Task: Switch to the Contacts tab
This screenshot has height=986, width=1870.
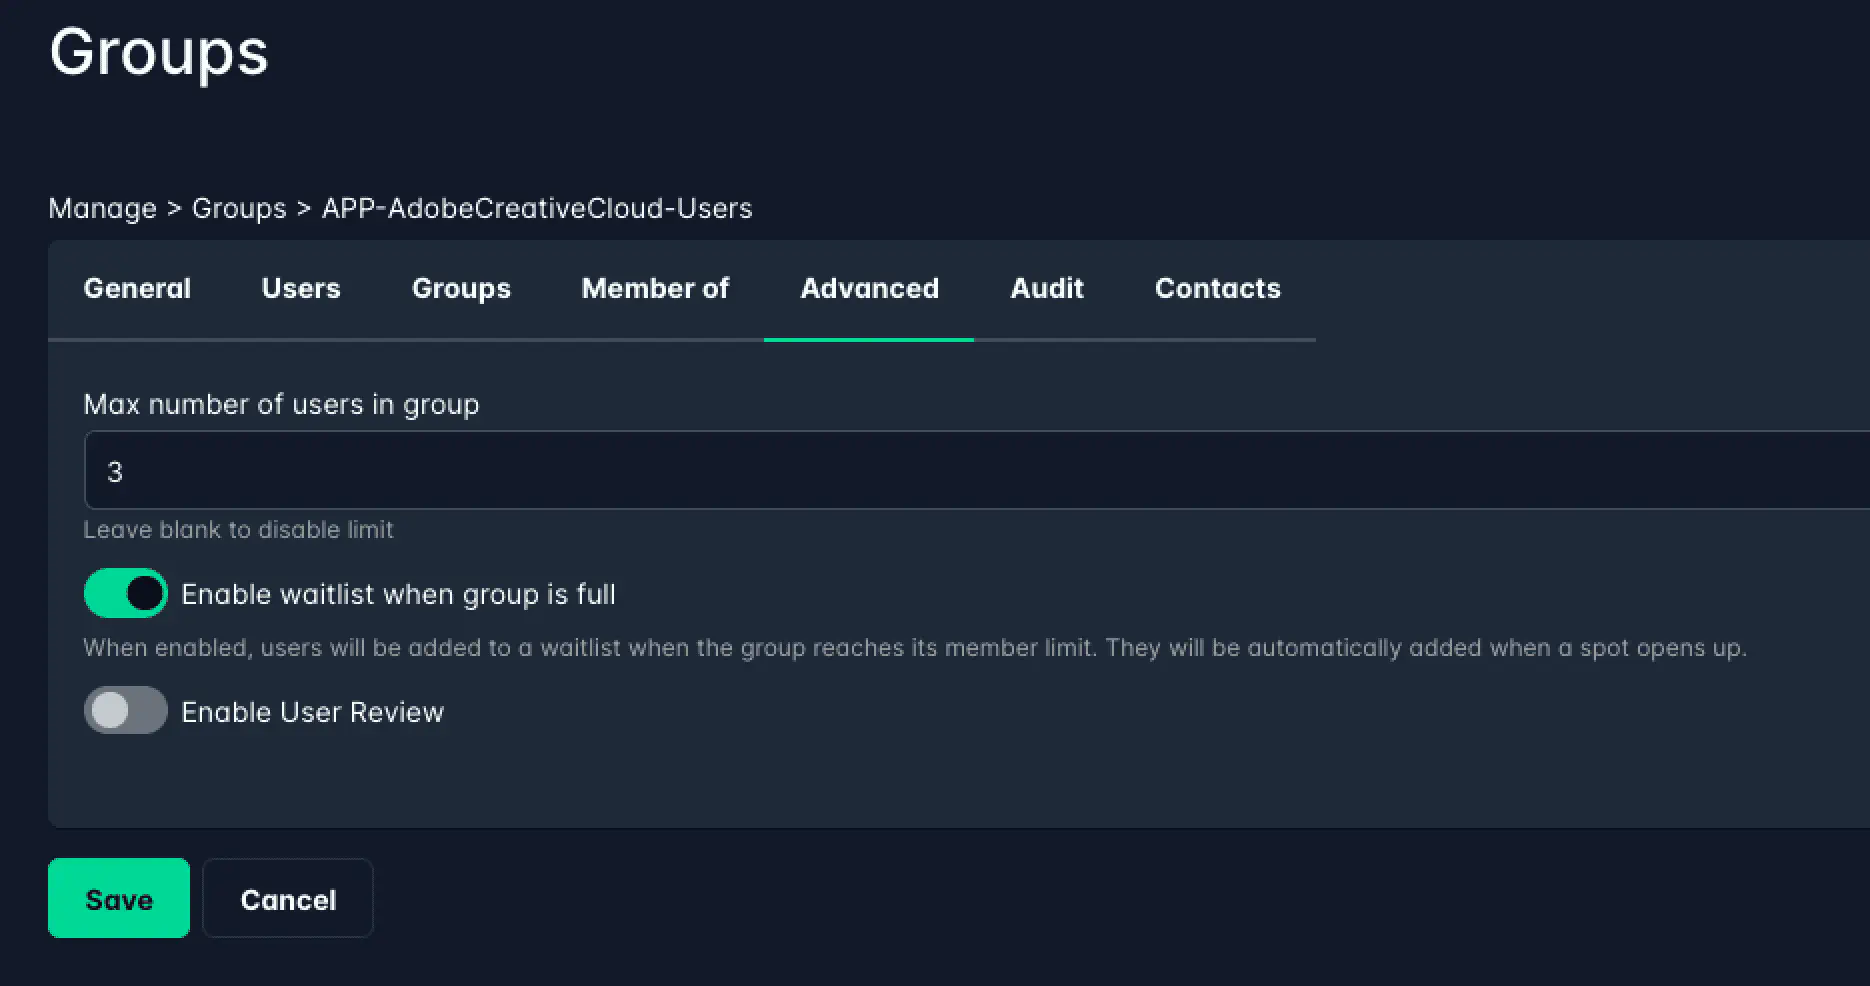Action: pyautogui.click(x=1218, y=289)
